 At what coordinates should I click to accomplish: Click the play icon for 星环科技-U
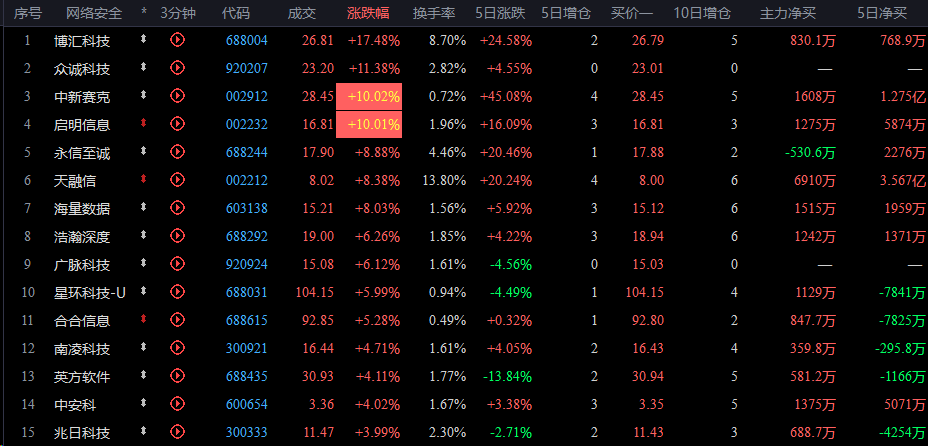click(178, 292)
